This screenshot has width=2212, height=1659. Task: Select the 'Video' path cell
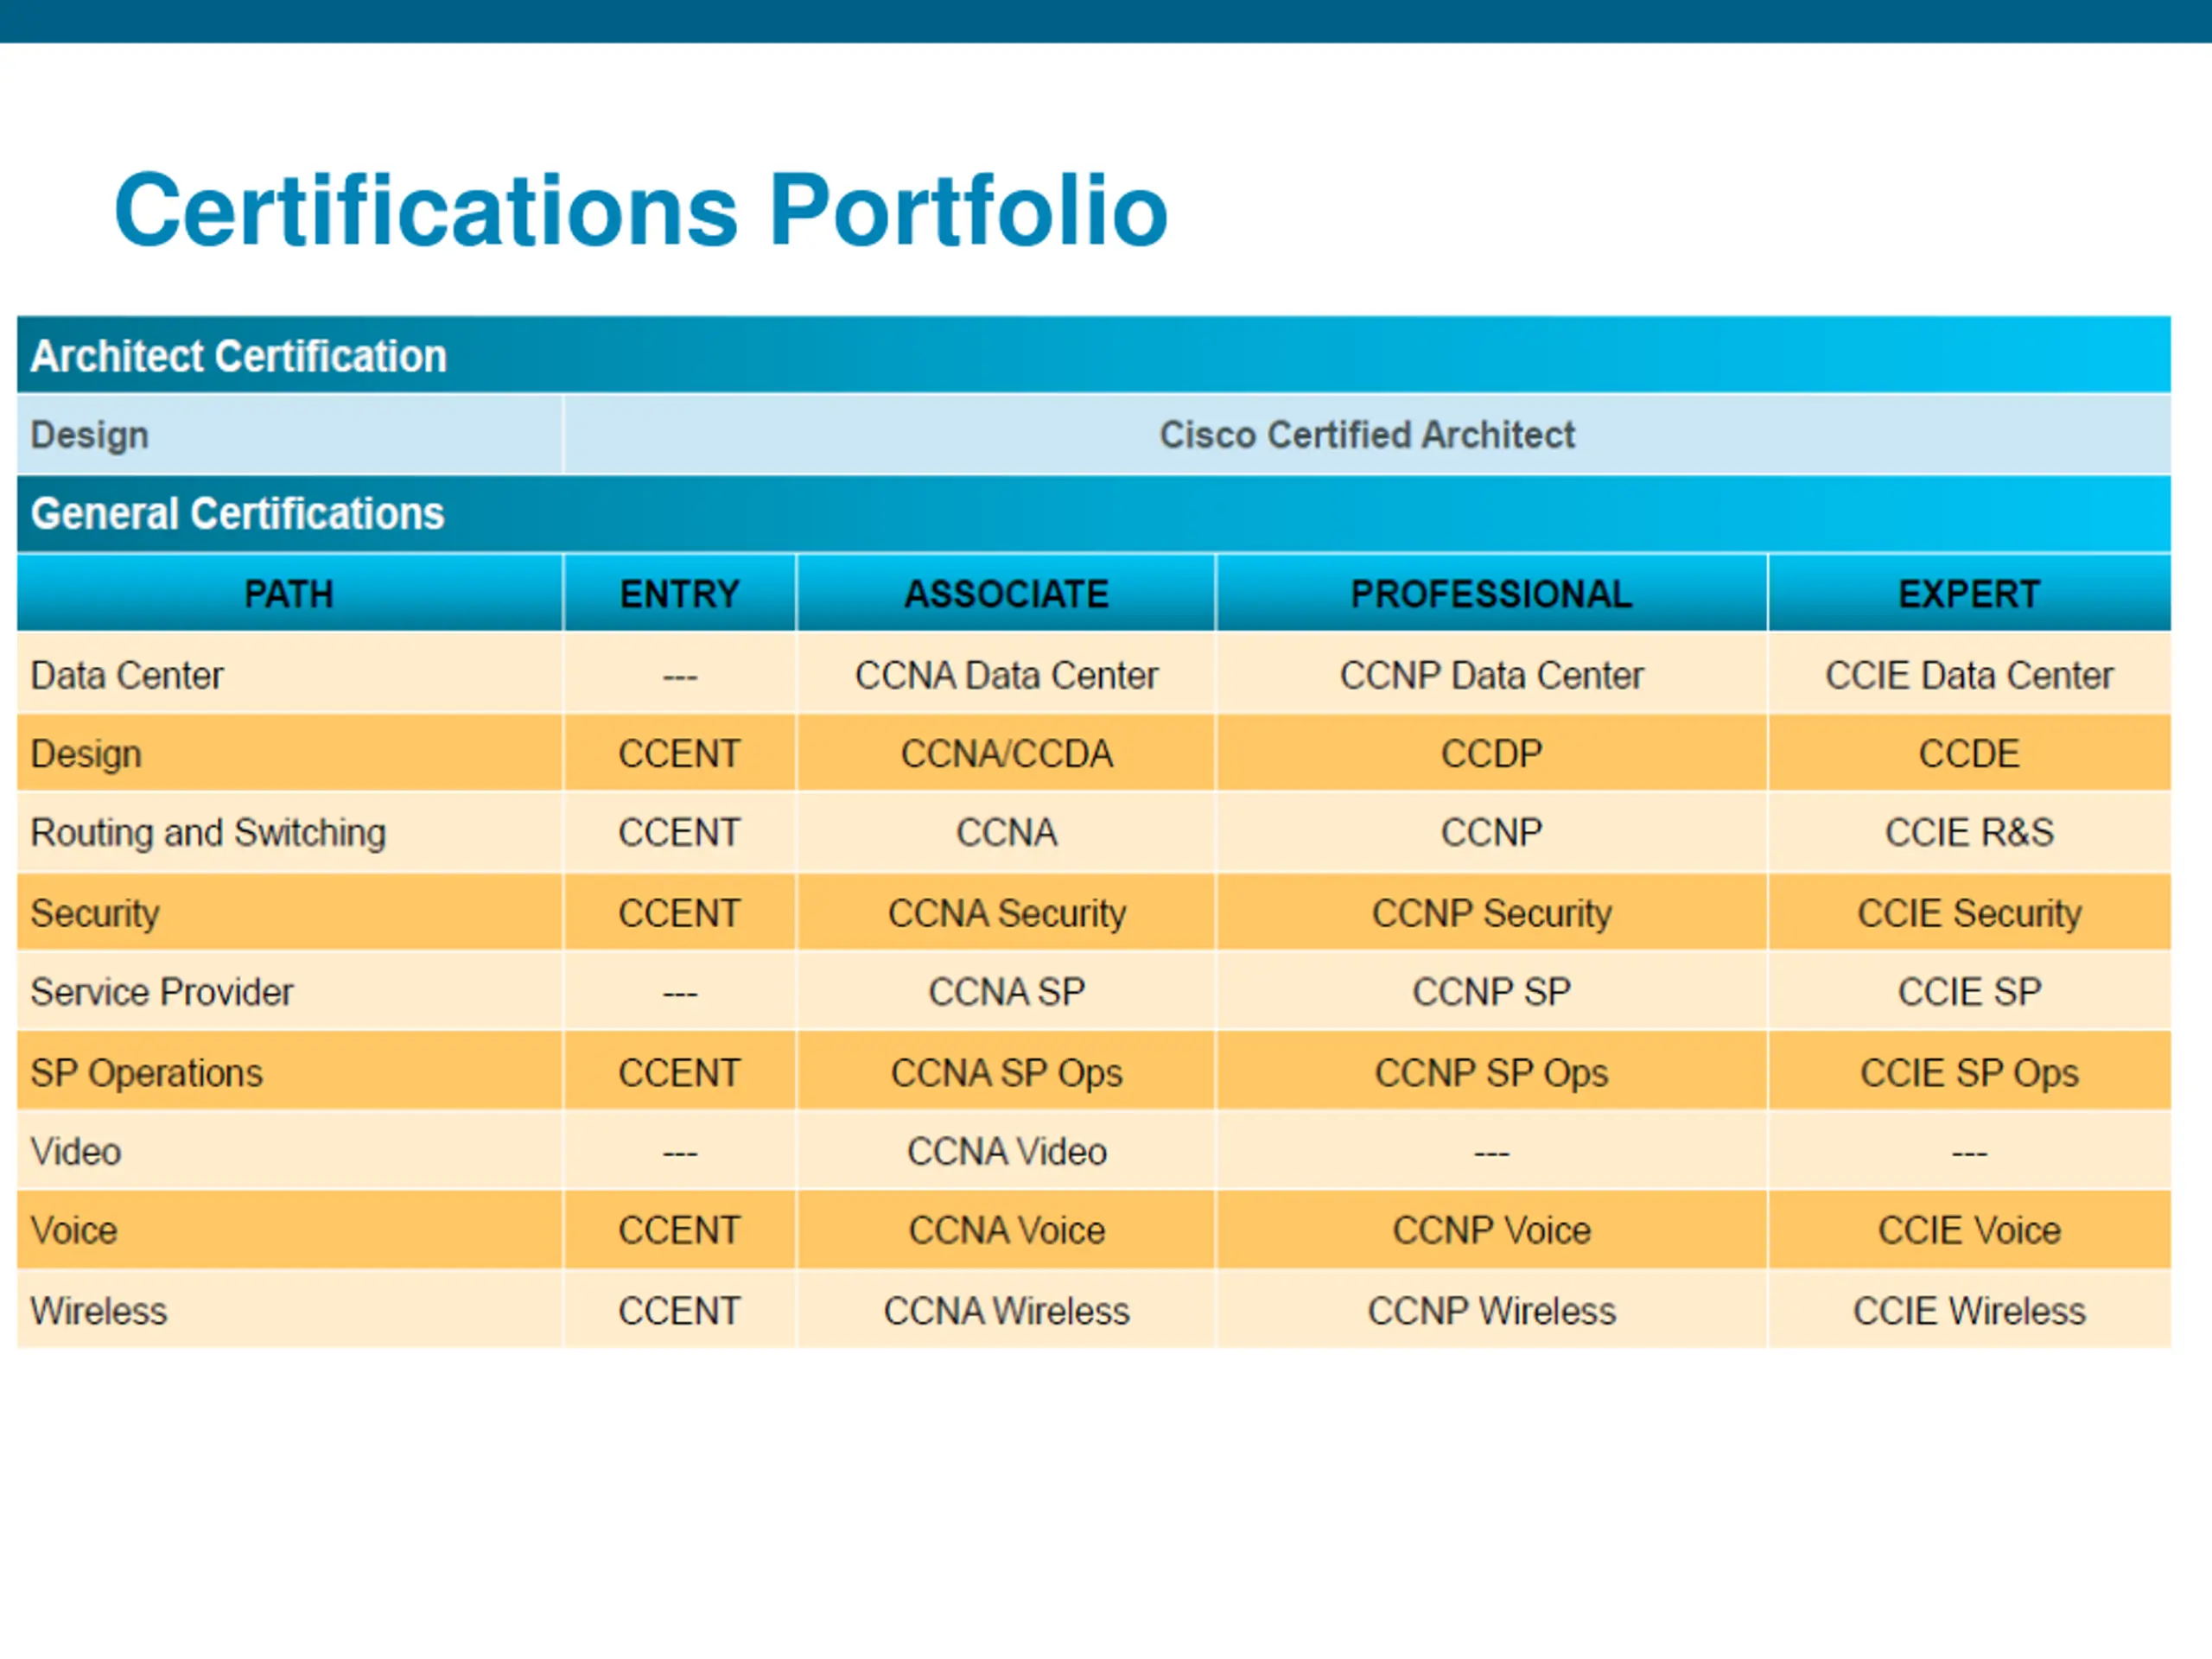point(289,1151)
